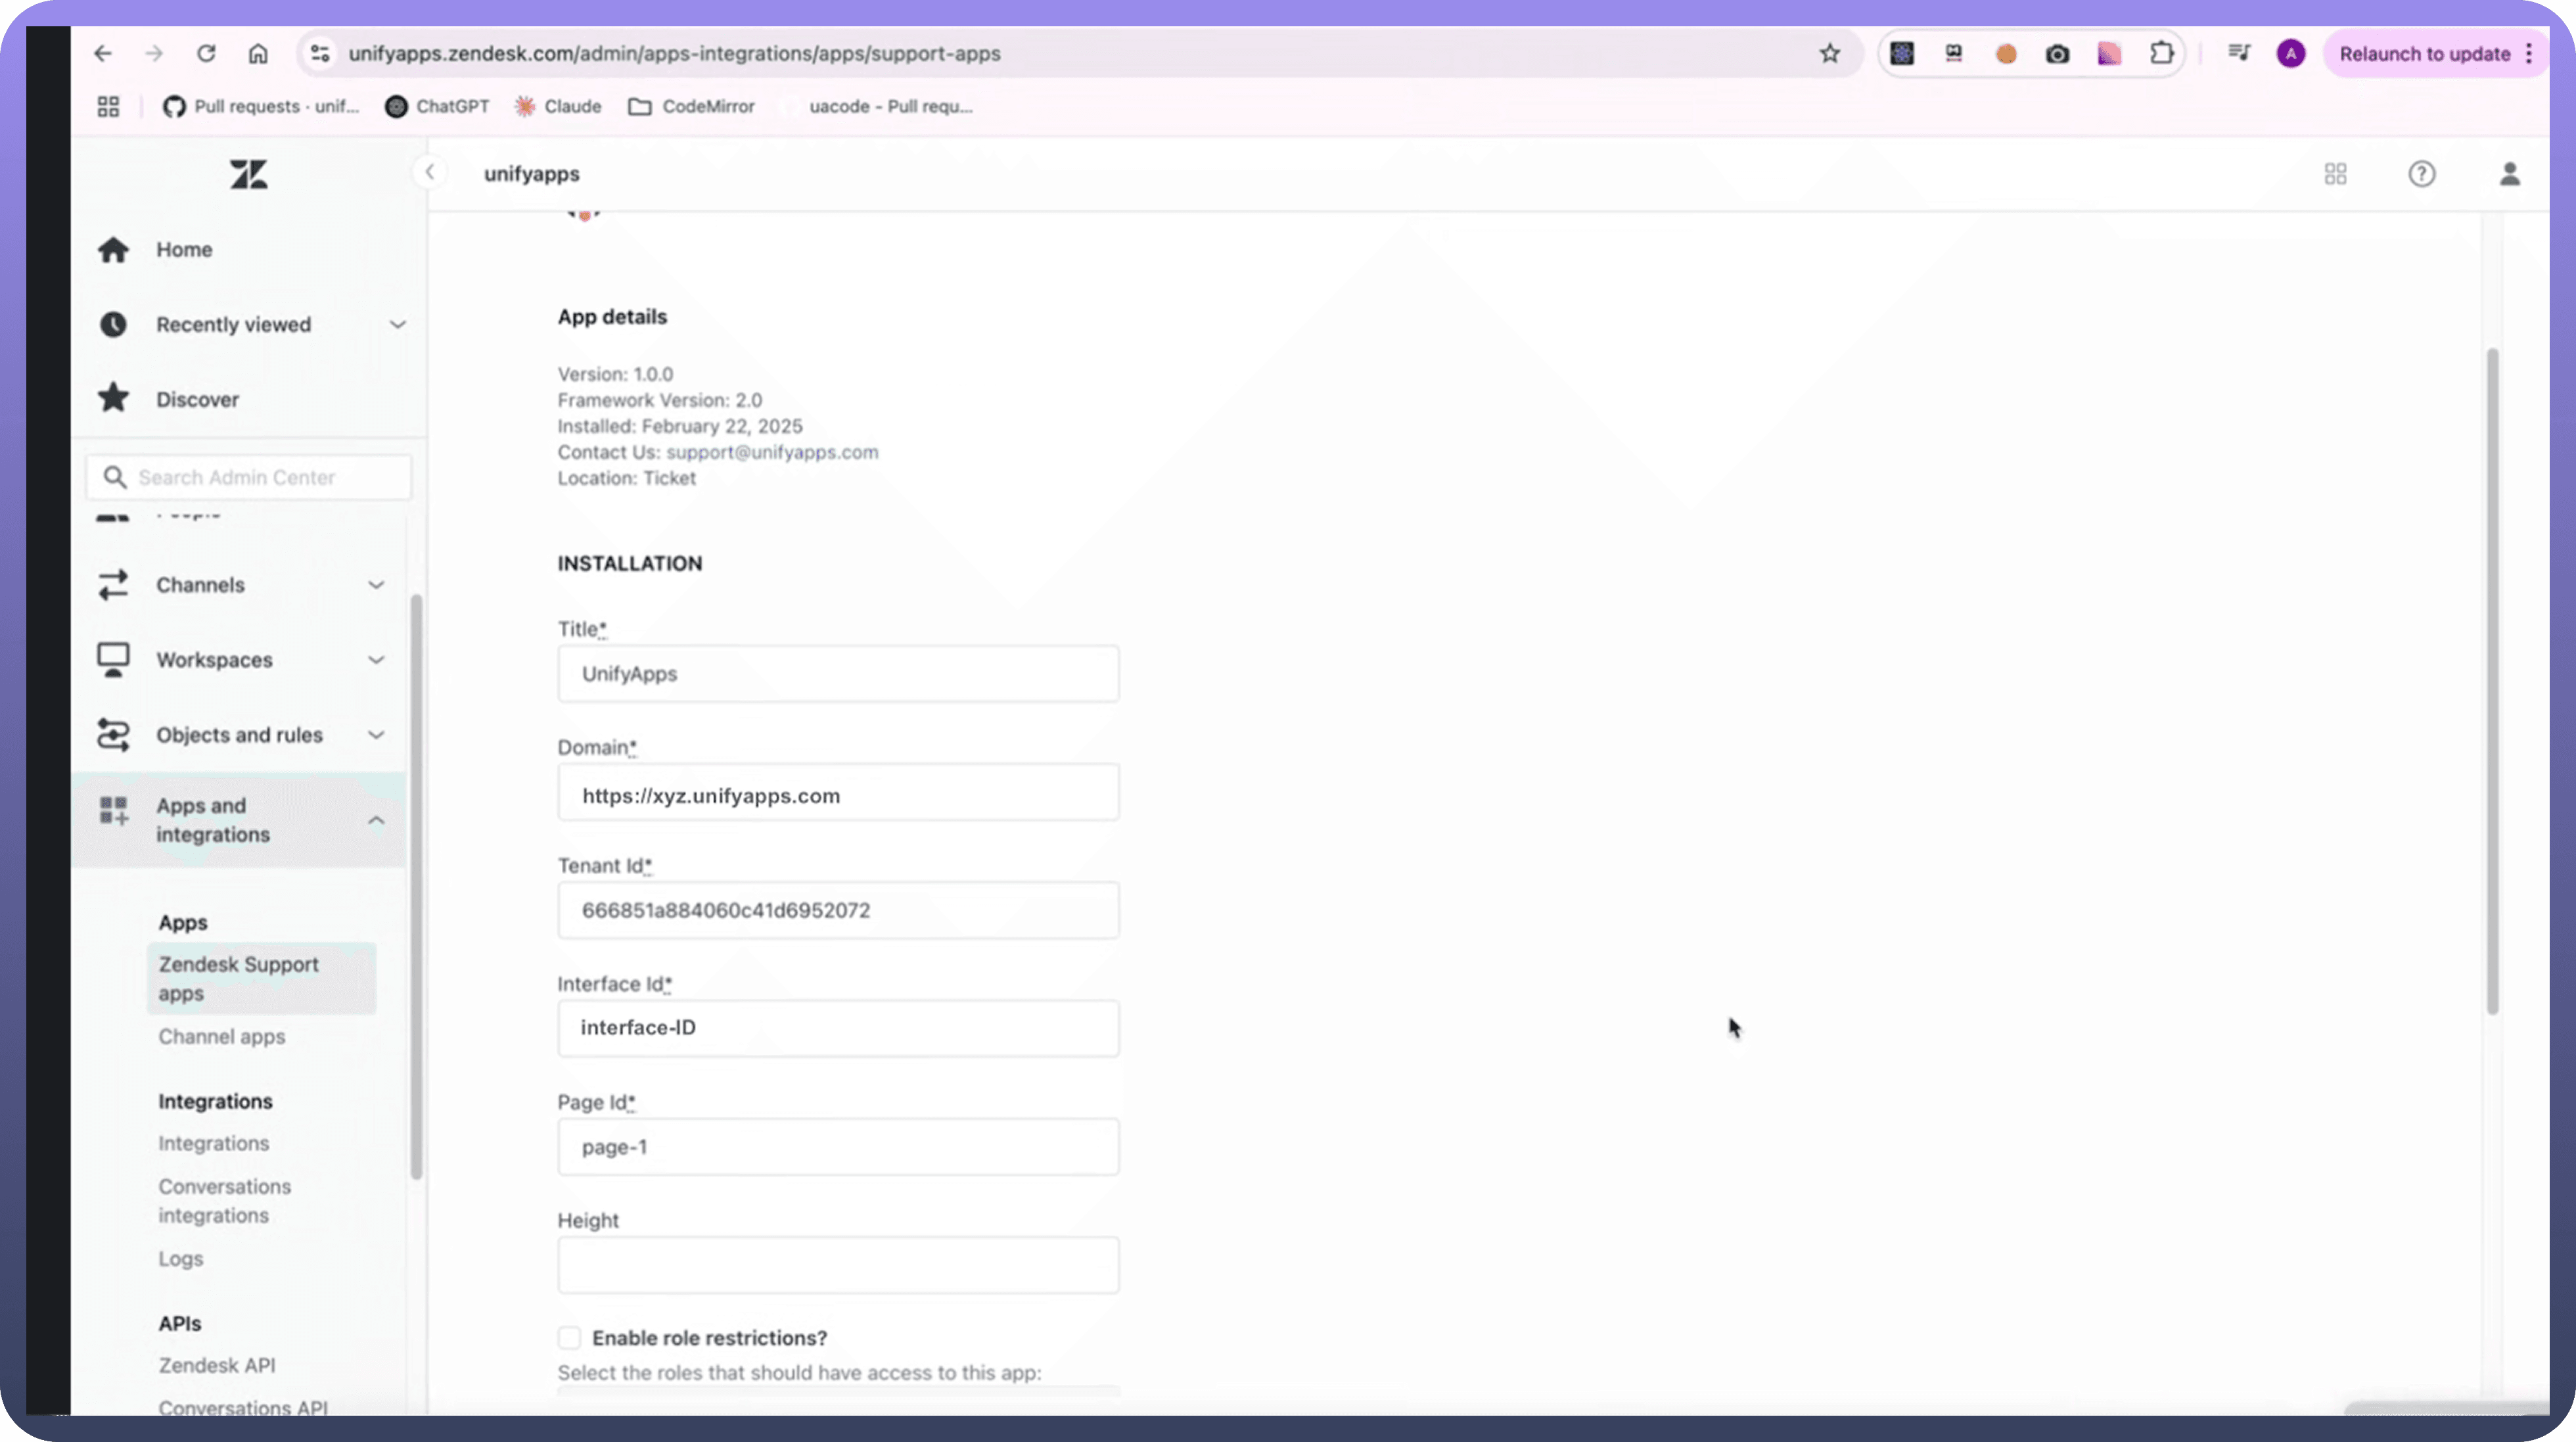Open the extensions puzzle icon

(2161, 54)
